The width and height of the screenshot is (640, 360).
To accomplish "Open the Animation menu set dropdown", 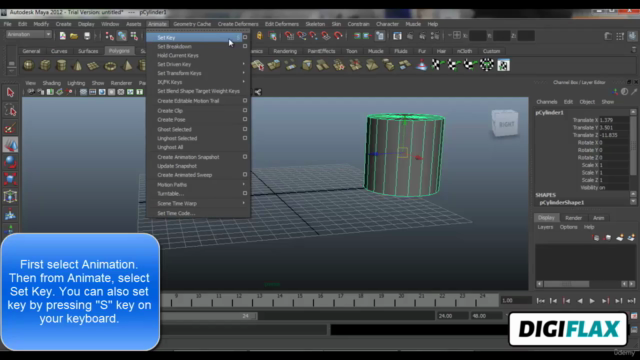I will pos(29,35).
